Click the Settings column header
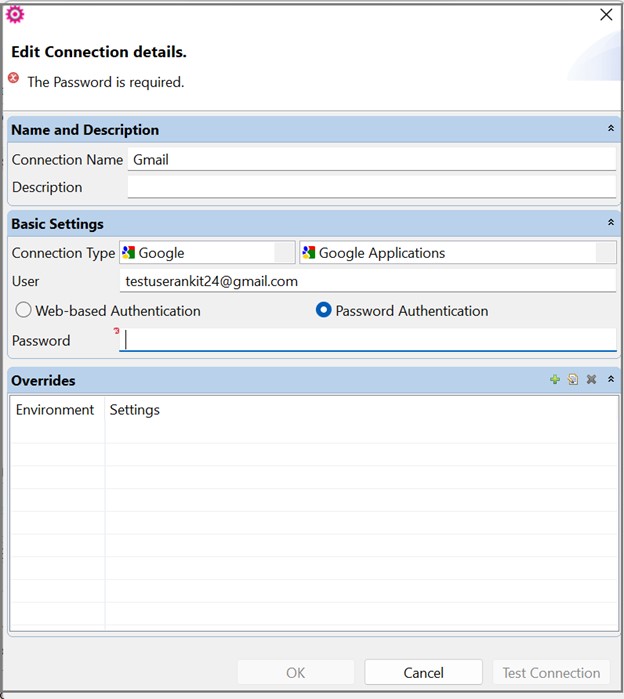Screen dimensions: 624x699 (135, 410)
